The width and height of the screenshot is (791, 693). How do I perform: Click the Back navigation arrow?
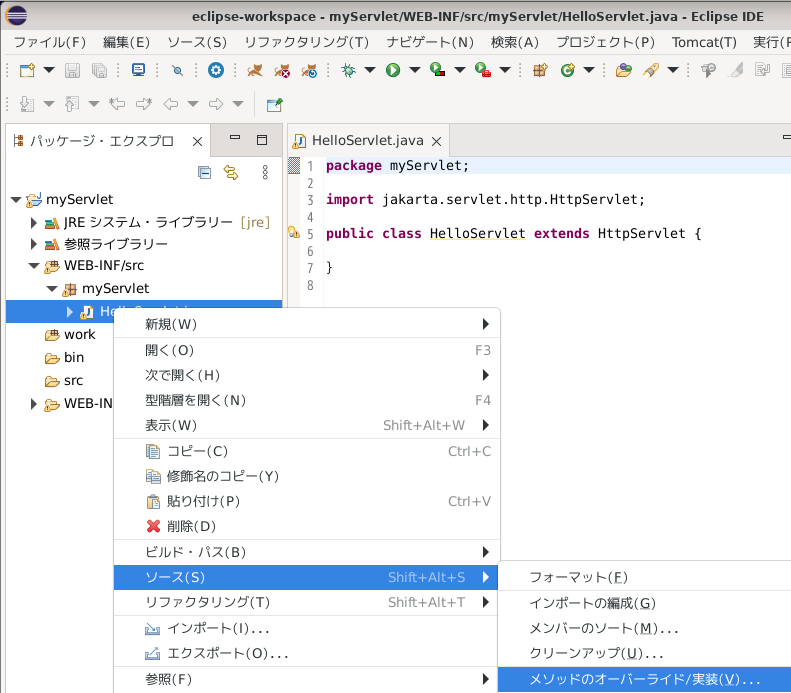point(171,104)
